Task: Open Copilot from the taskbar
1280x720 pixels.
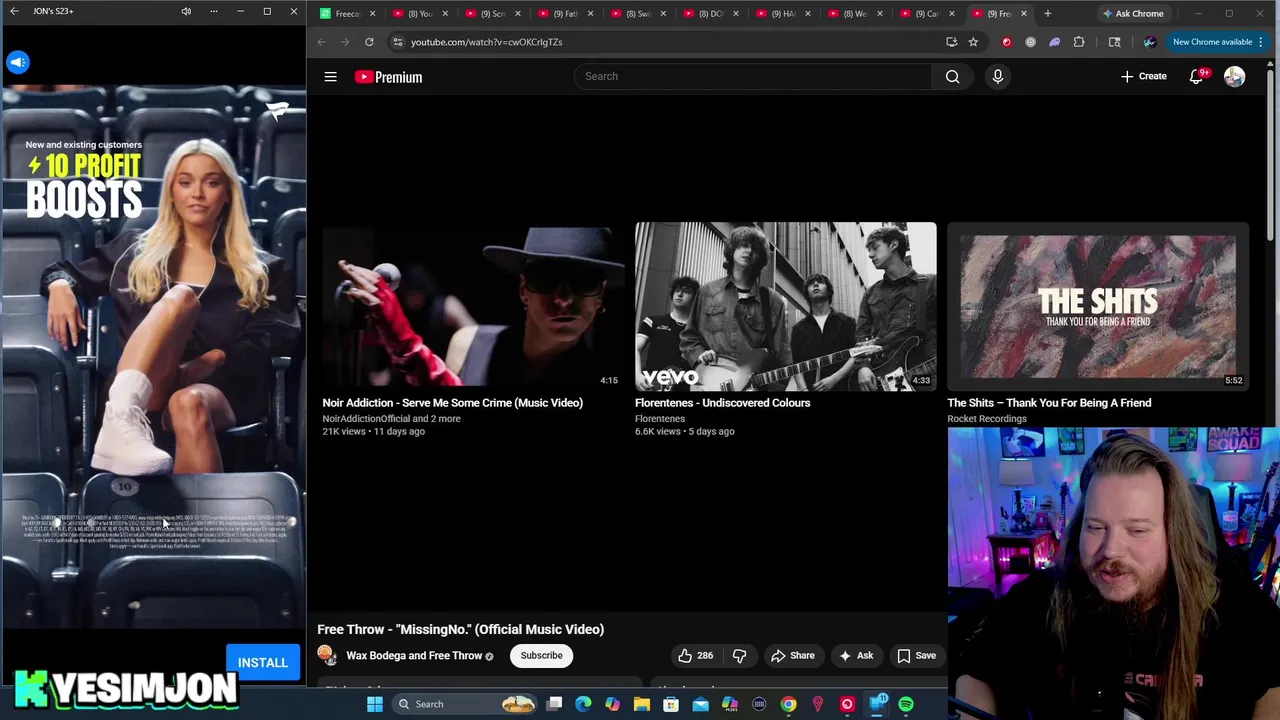Action: click(x=612, y=704)
